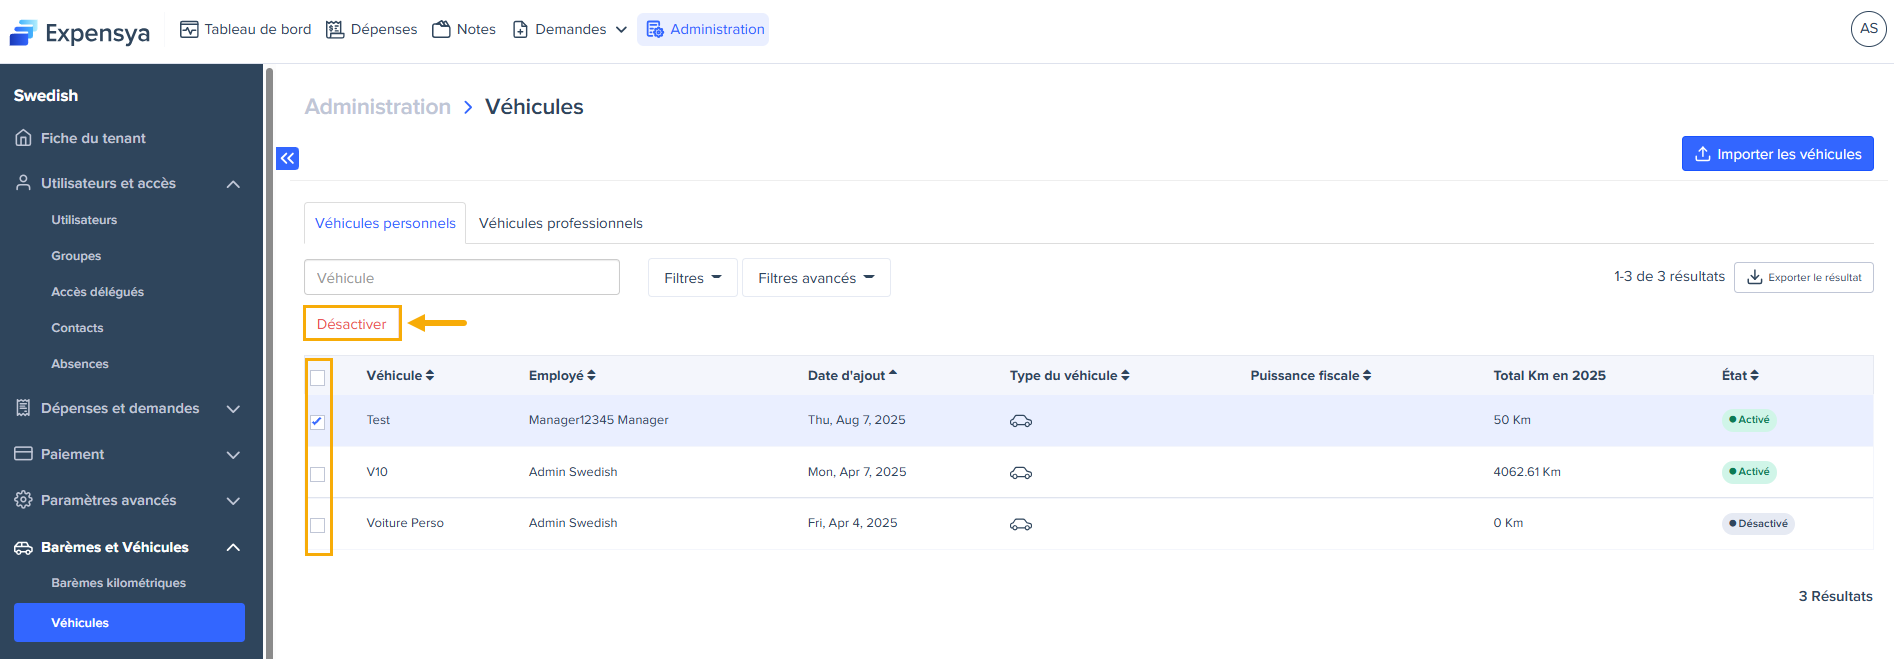The height and width of the screenshot is (659, 1894).
Task: Click the Fiche du tenant home icon
Action: click(x=23, y=138)
